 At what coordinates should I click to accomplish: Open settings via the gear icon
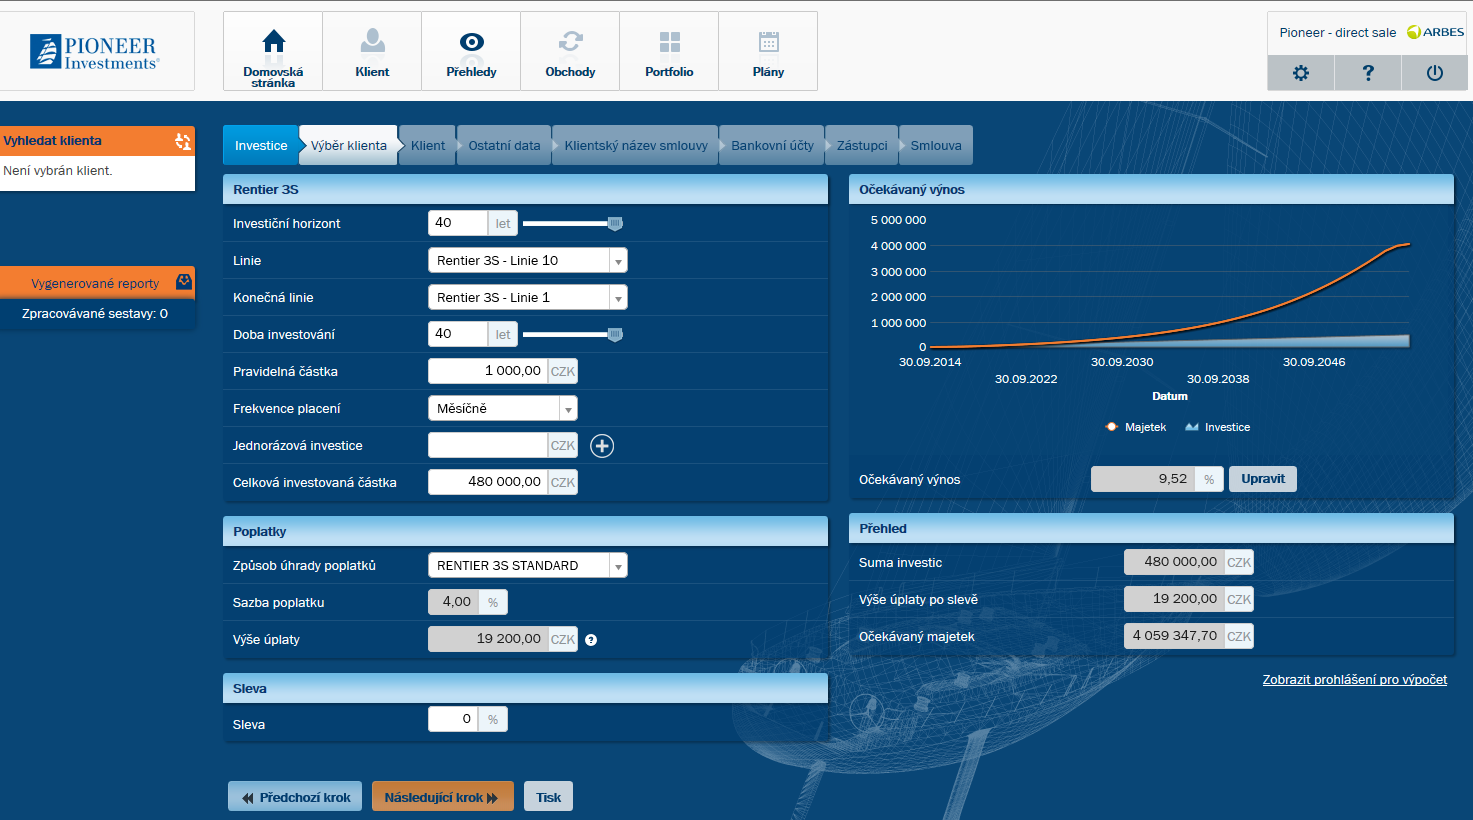point(1300,73)
